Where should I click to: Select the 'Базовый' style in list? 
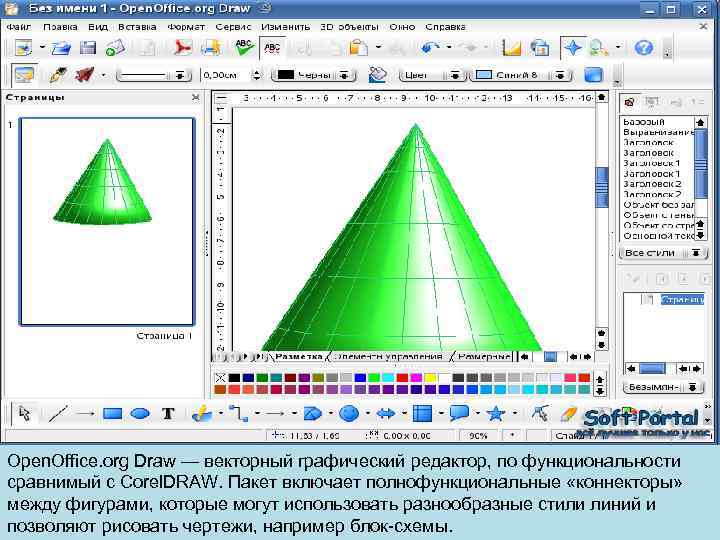tap(644, 122)
